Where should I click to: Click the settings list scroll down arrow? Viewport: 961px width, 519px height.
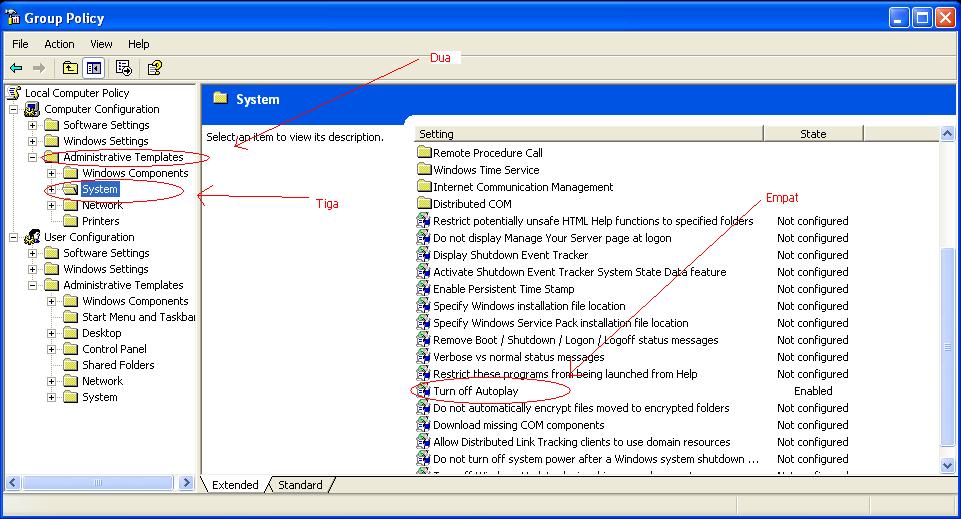(948, 465)
